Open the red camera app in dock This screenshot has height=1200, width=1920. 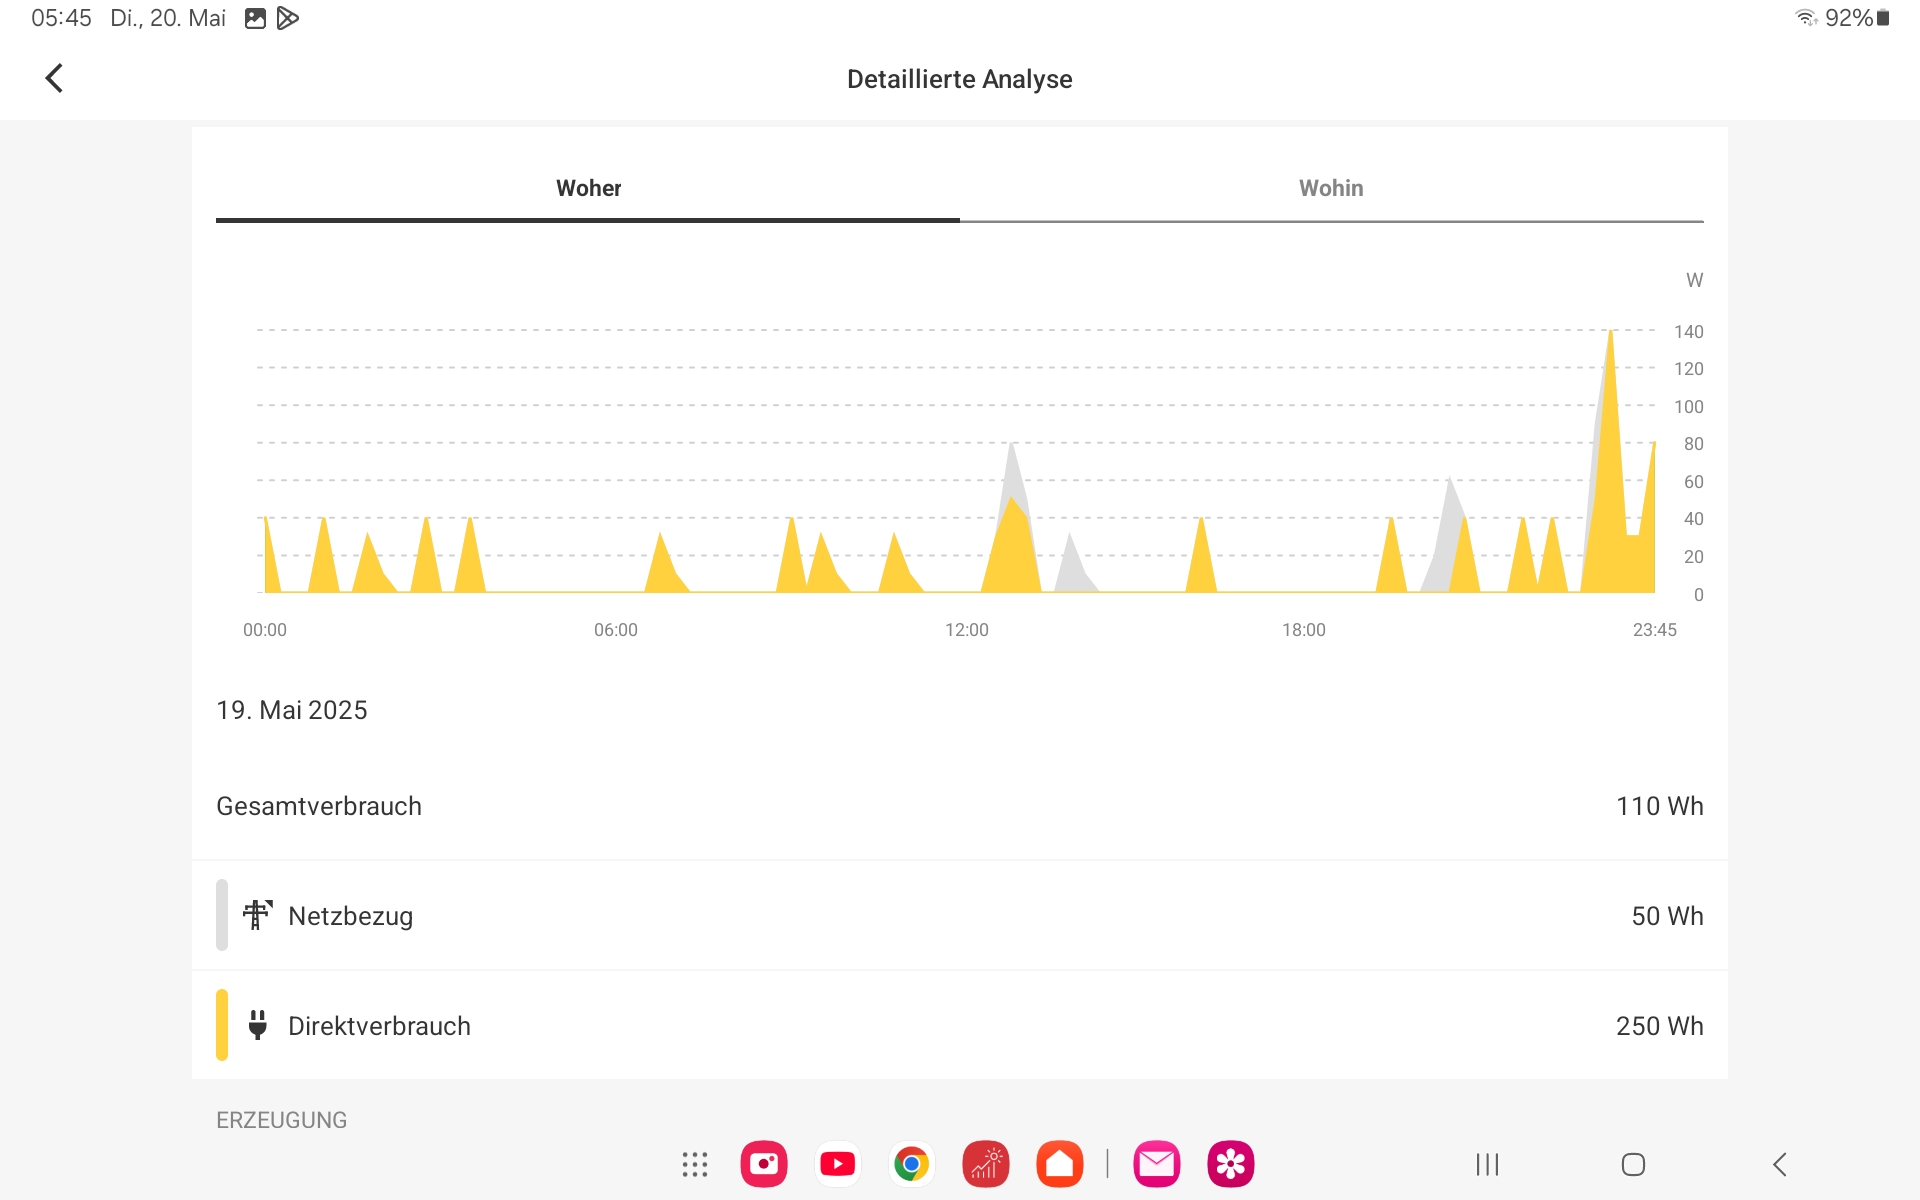(x=764, y=1164)
